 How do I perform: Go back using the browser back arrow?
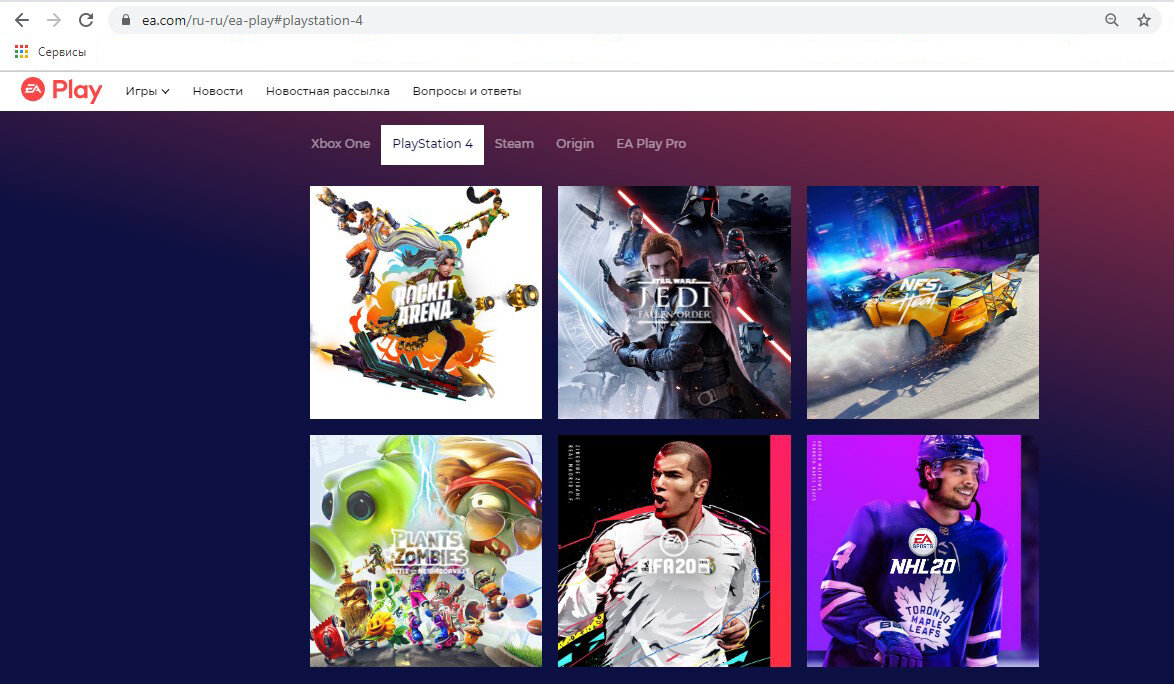pos(22,20)
